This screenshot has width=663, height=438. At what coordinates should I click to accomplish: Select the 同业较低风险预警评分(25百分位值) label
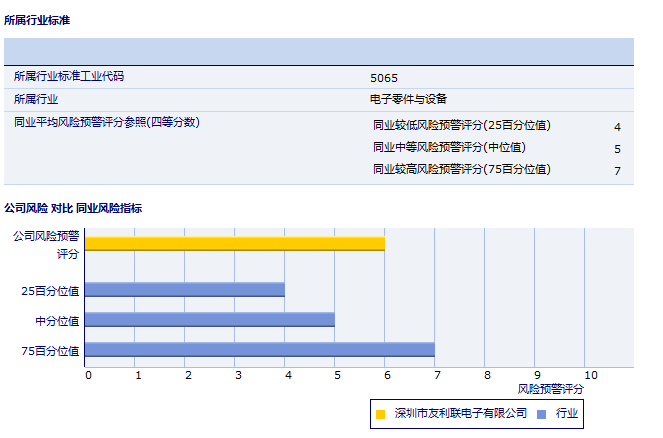(x=461, y=126)
